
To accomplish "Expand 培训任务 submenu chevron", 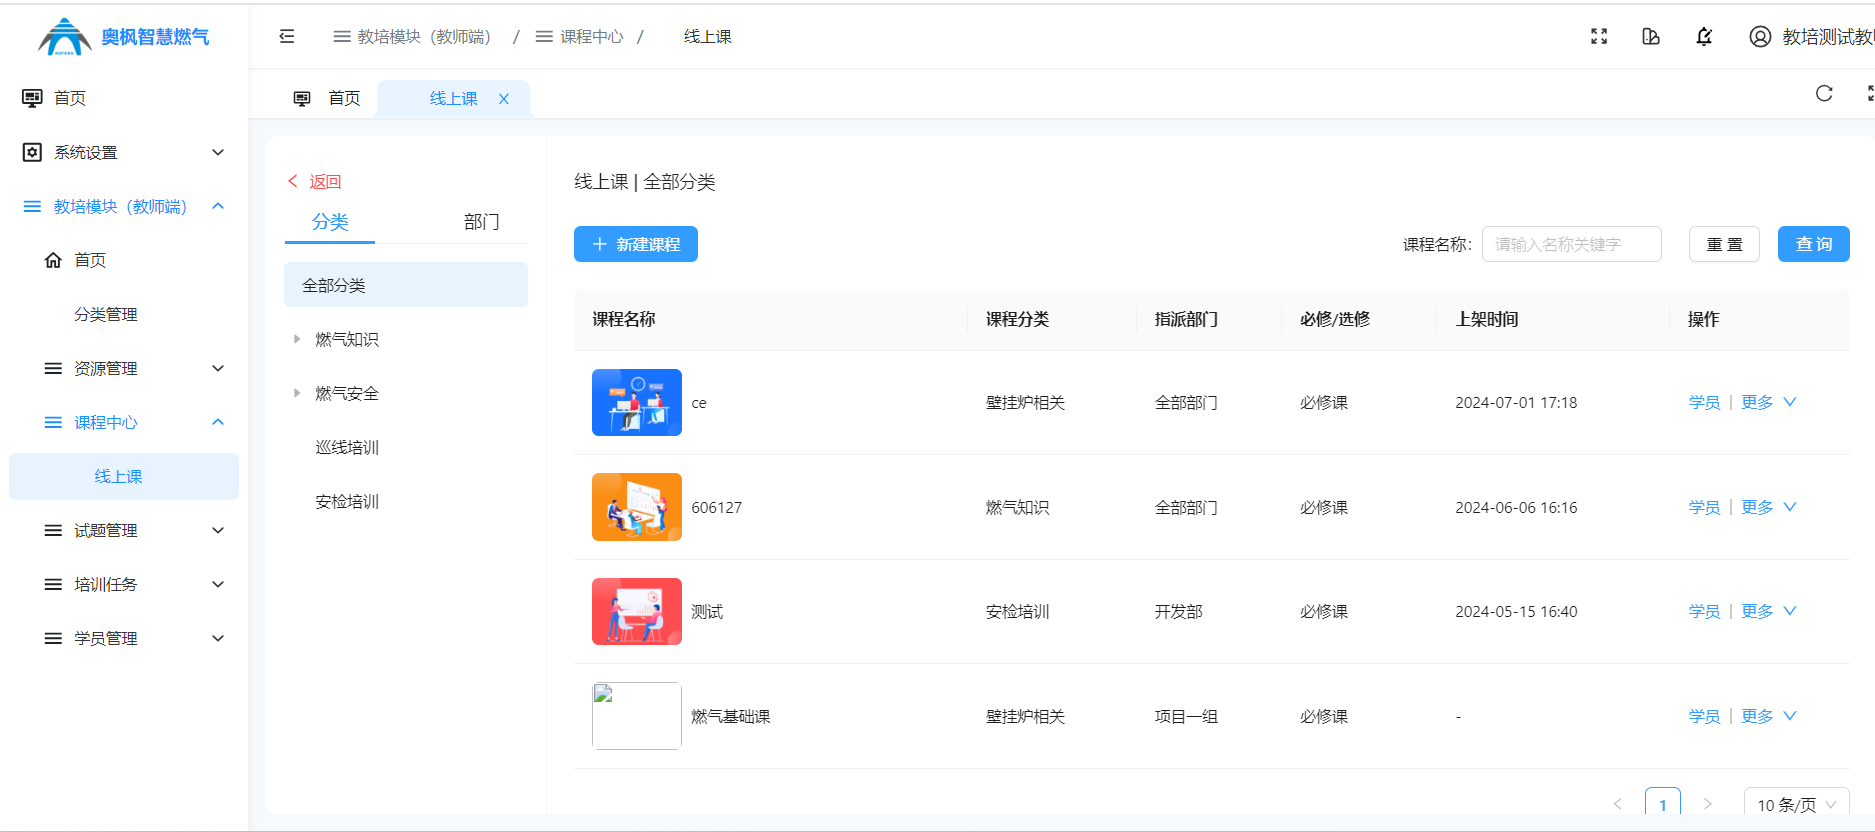I will pos(218,584).
